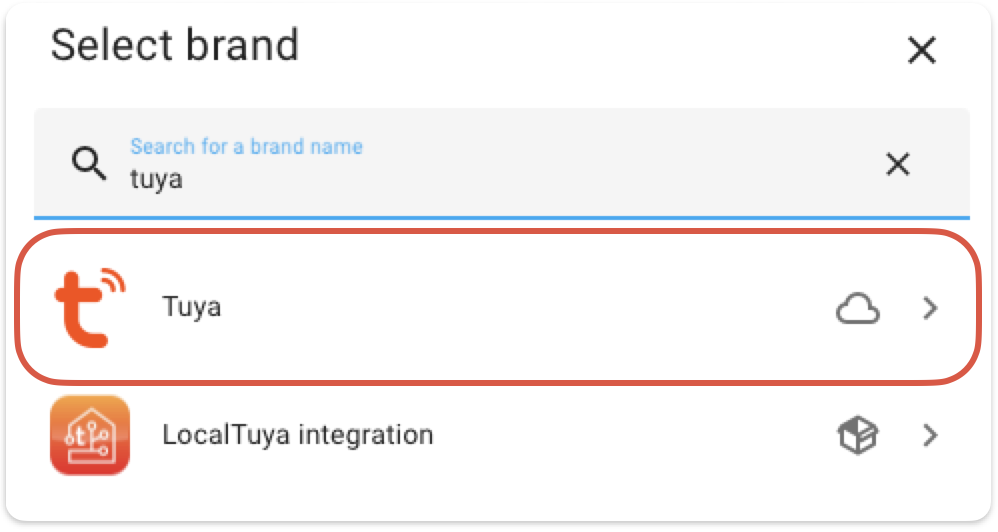
Task: Clear the brand search text
Action: (x=898, y=165)
